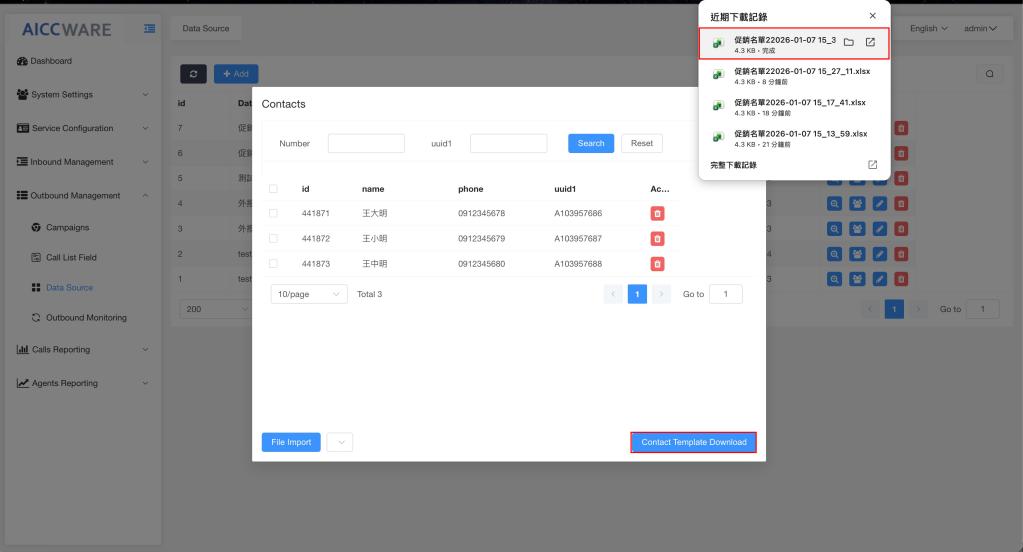This screenshot has height=552, width=1023.
Task: Open contacts icon for data source id 4
Action: pyautogui.click(x=857, y=204)
